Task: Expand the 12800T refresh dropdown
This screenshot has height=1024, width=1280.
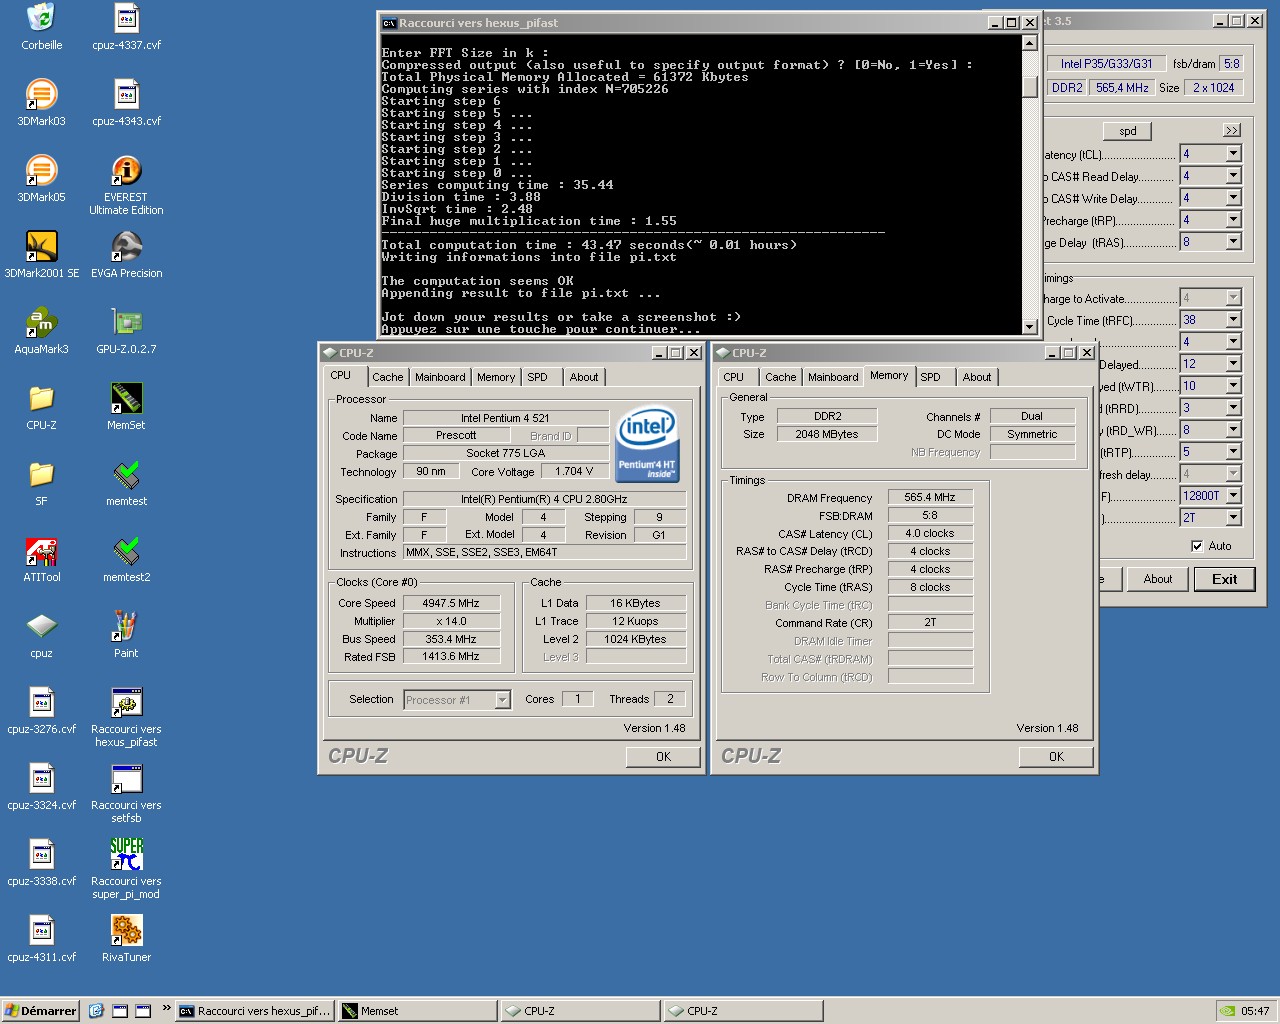Action: (1233, 496)
